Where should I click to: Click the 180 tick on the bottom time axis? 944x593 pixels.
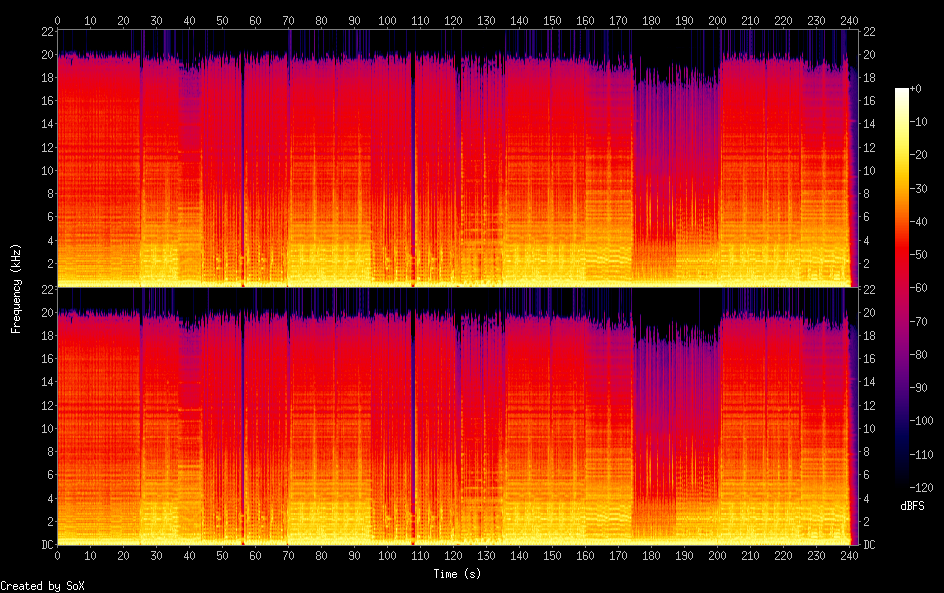pyautogui.click(x=650, y=556)
